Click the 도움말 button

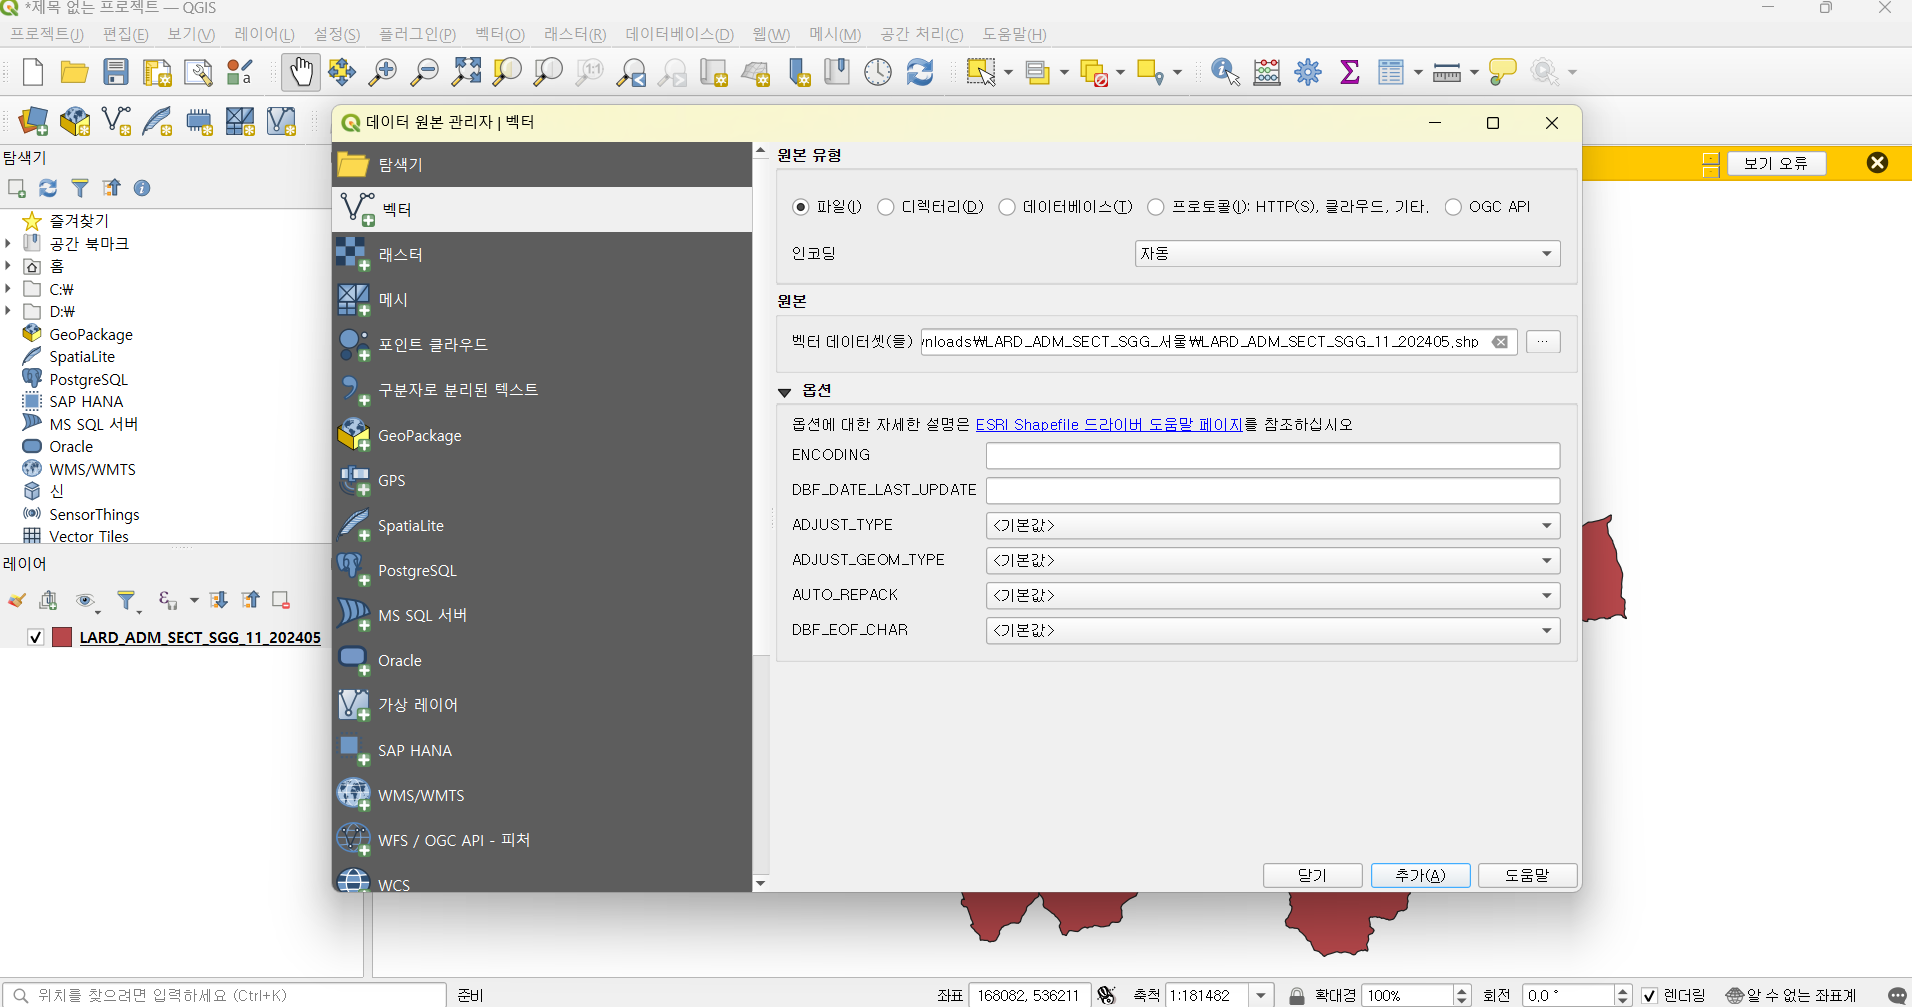1528,875
